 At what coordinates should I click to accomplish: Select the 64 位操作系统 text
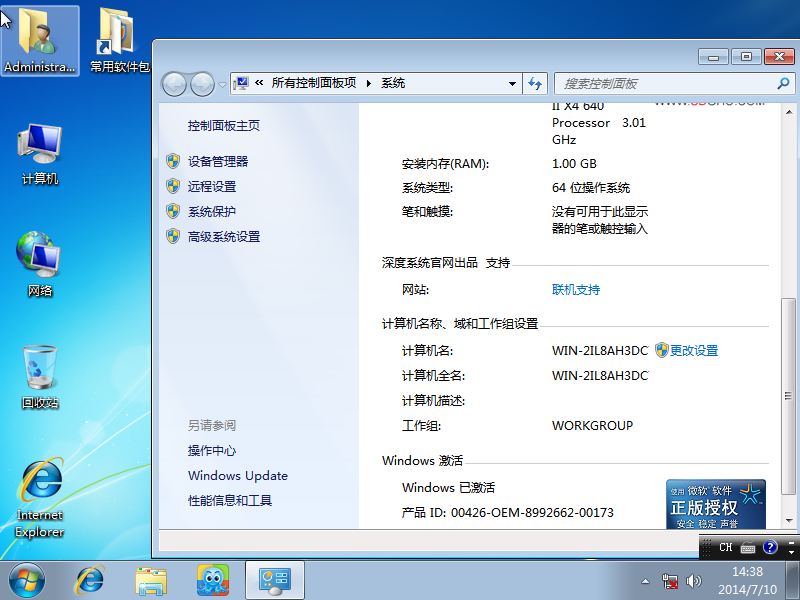click(591, 187)
